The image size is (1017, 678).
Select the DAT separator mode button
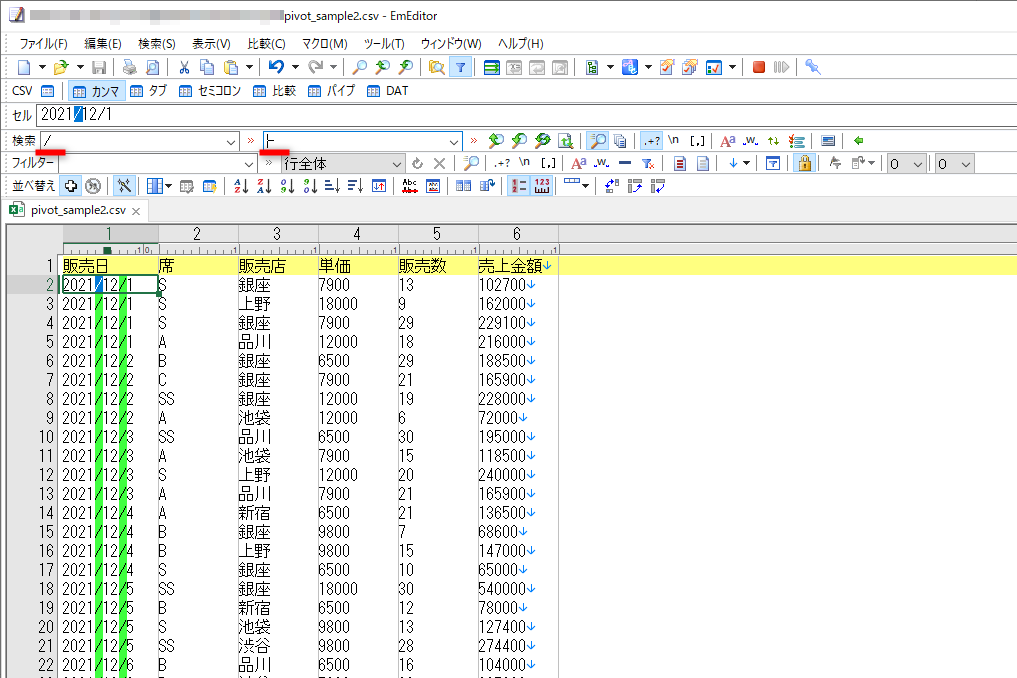click(385, 90)
